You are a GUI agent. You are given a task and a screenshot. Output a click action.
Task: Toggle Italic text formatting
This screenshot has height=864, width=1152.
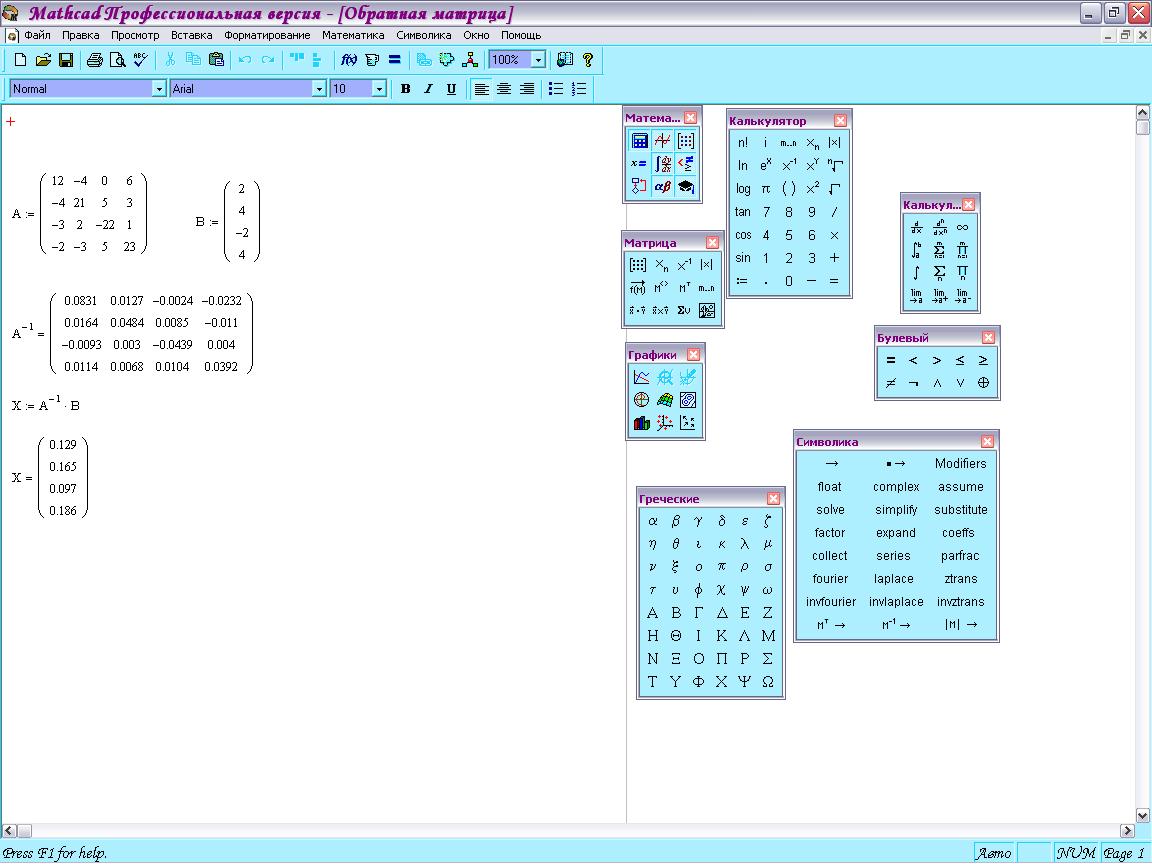[428, 89]
